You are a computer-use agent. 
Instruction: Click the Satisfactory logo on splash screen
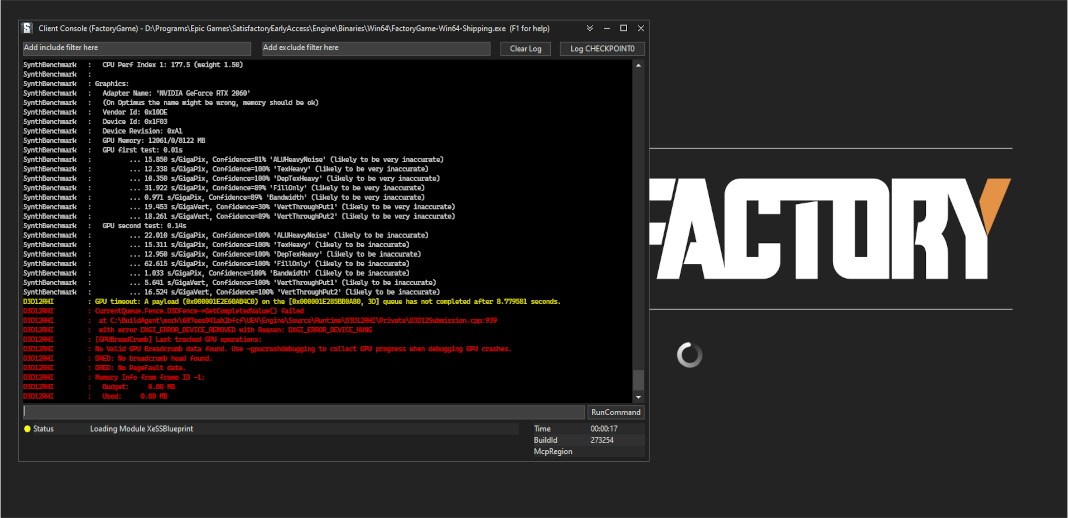(x=830, y=229)
